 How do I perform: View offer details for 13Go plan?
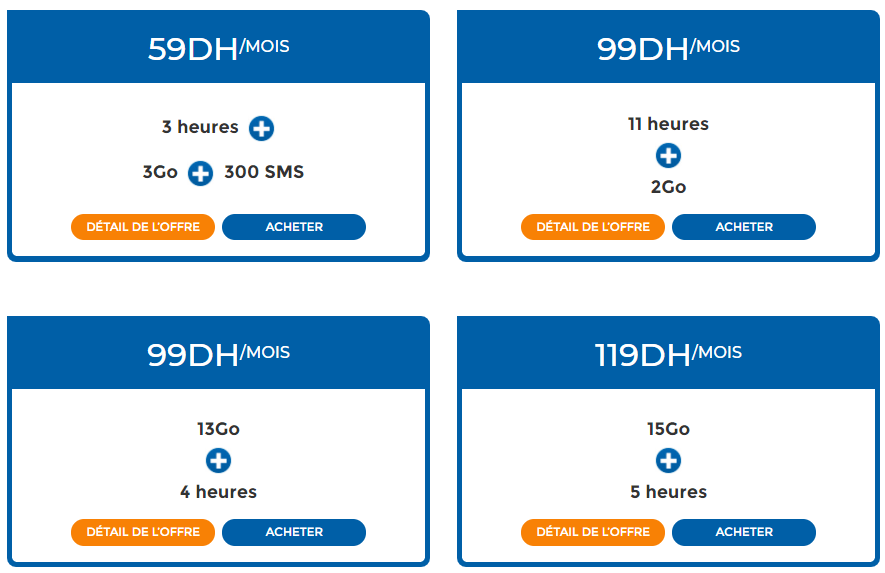pyautogui.click(x=143, y=532)
